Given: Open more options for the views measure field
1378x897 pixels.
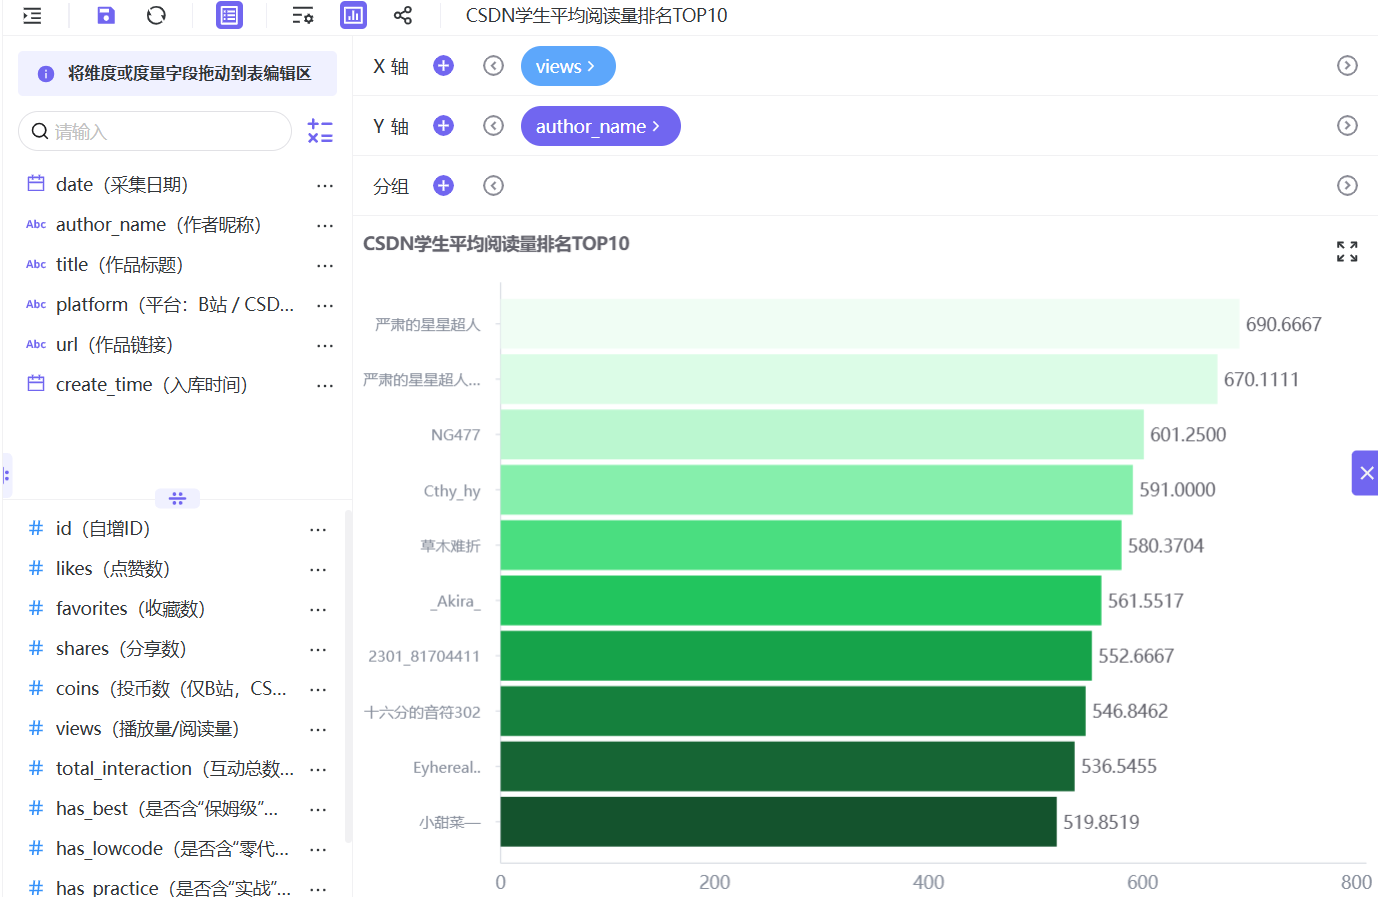Looking at the screenshot, I should tap(318, 729).
